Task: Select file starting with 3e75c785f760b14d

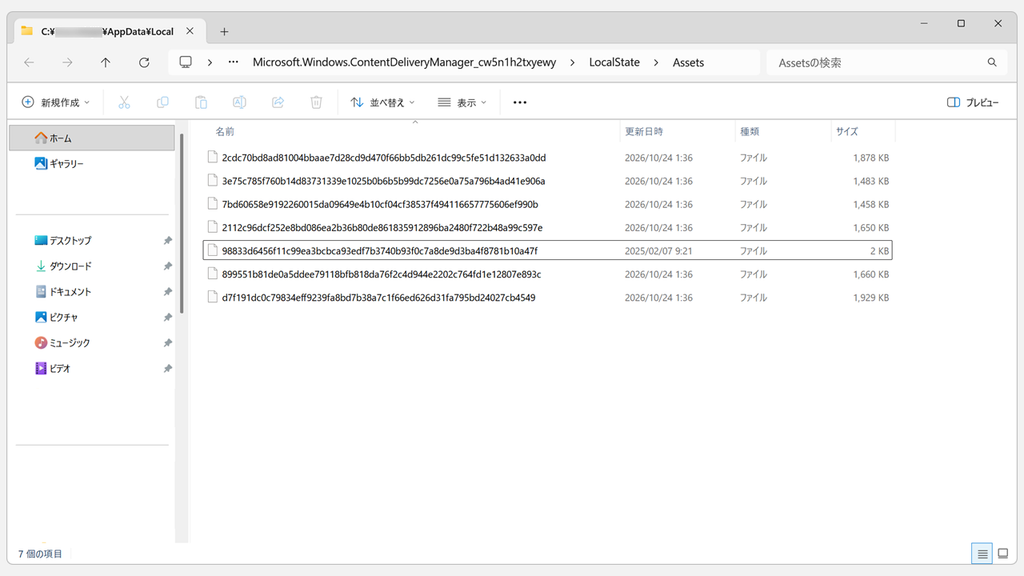Action: click(547, 181)
